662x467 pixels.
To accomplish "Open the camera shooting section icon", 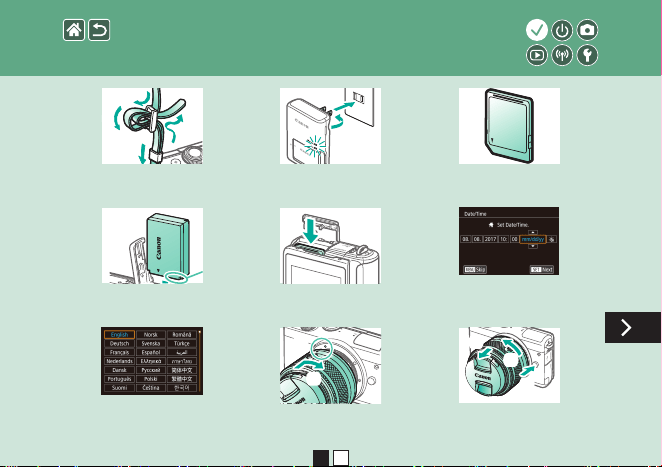I will [587, 30].
